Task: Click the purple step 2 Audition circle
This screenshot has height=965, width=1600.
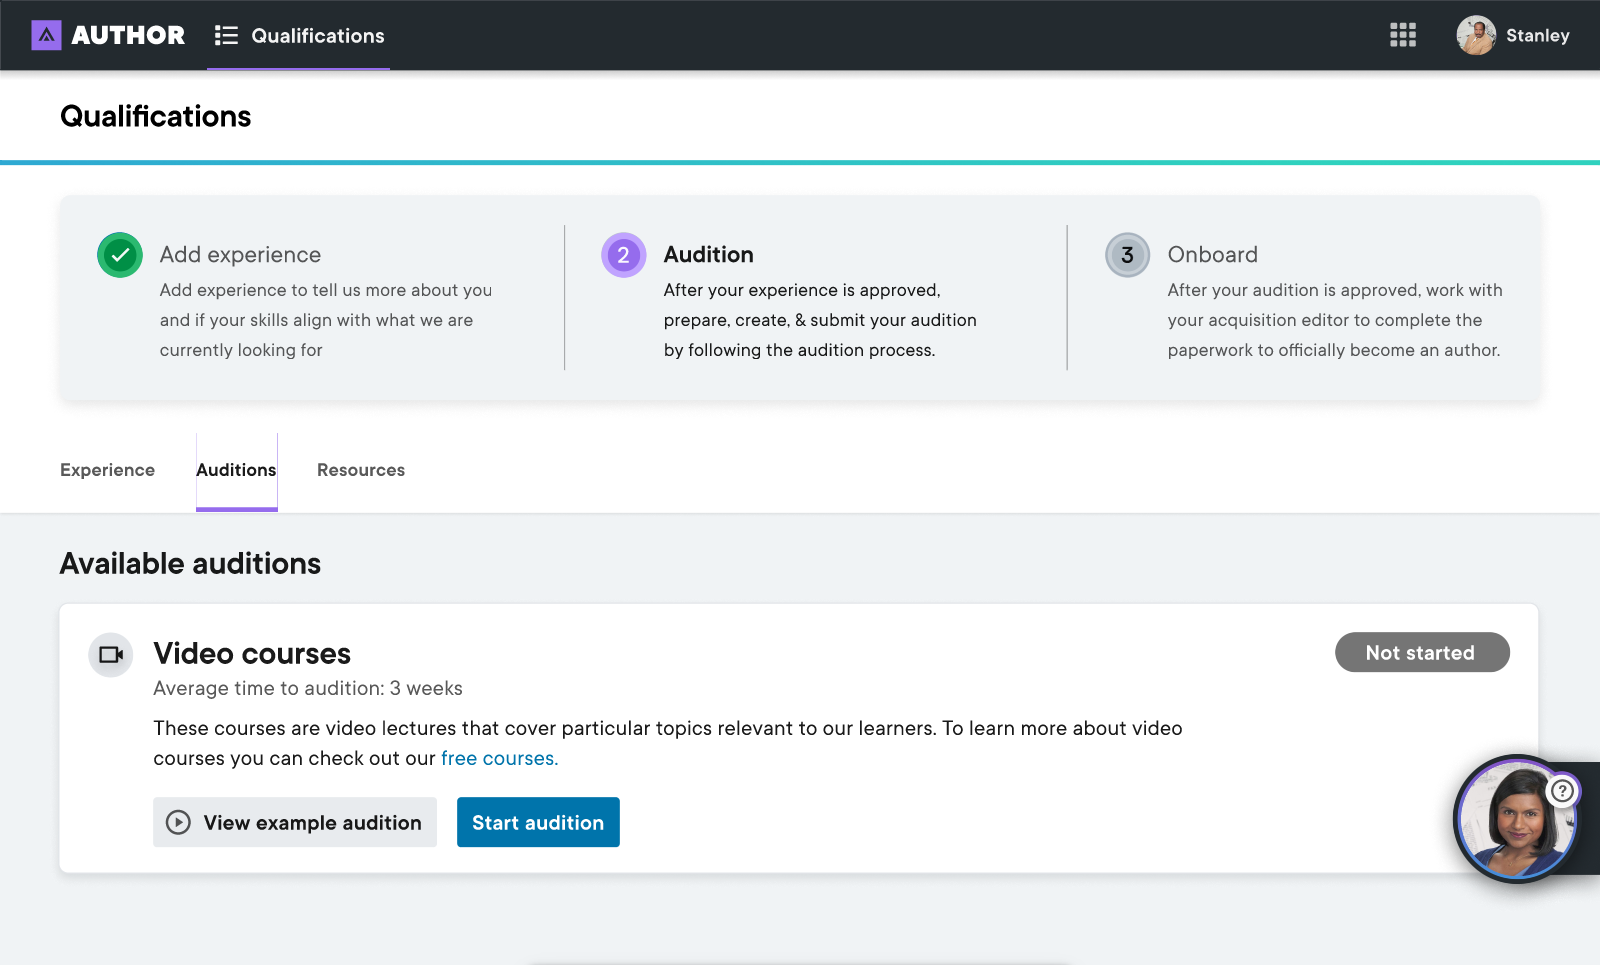Action: tap(623, 255)
